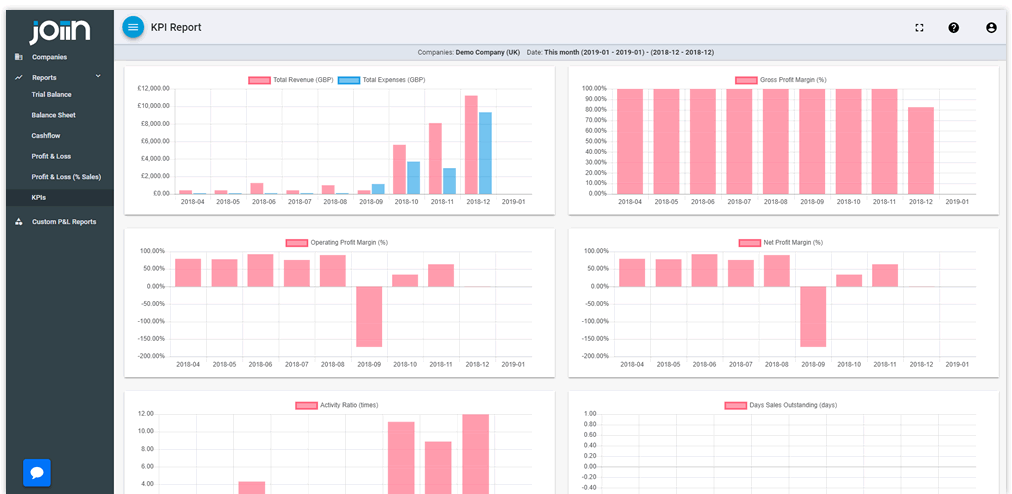Open the user account icon
Image resolution: width=1012 pixels, height=494 pixels.
(991, 28)
